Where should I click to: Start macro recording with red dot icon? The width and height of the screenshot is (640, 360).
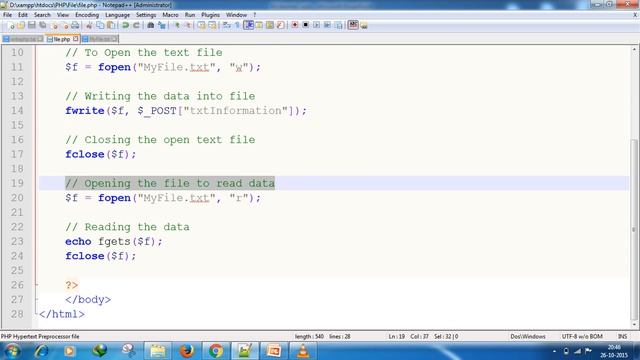pos(295,25)
